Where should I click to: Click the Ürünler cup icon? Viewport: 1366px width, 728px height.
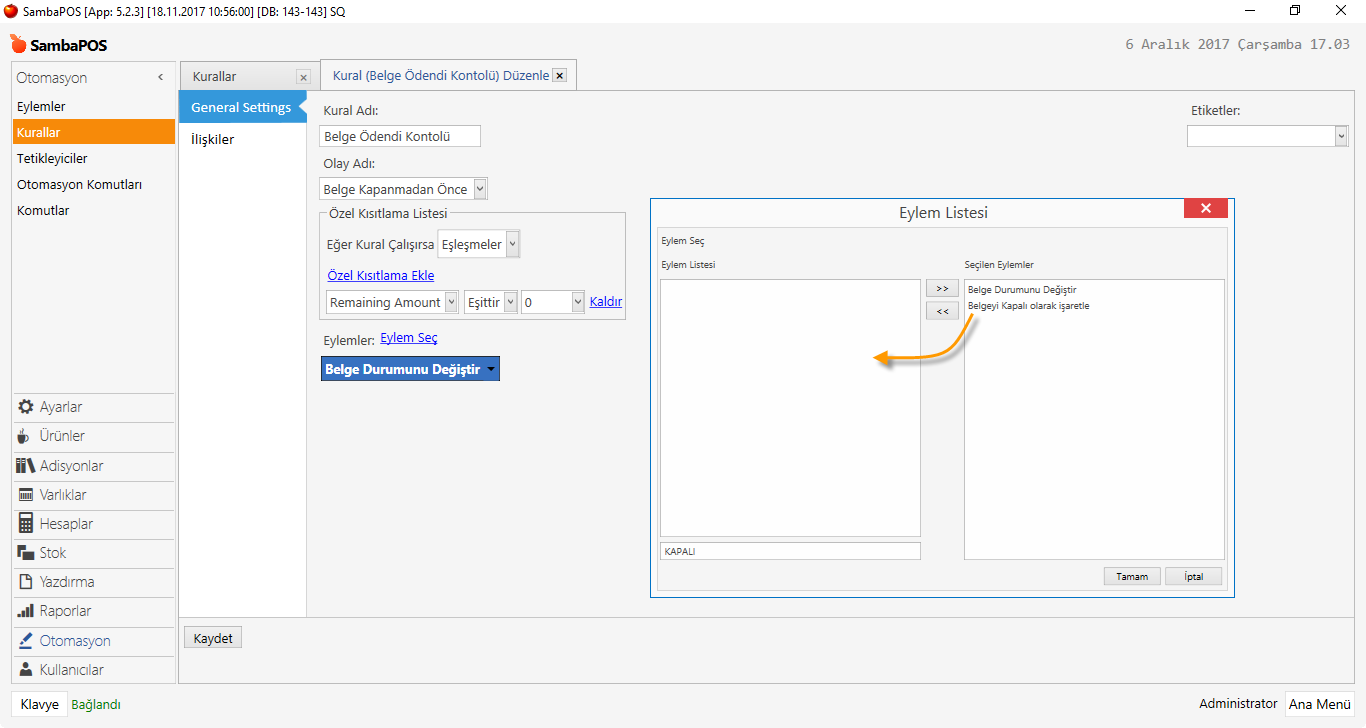pyautogui.click(x=26, y=436)
